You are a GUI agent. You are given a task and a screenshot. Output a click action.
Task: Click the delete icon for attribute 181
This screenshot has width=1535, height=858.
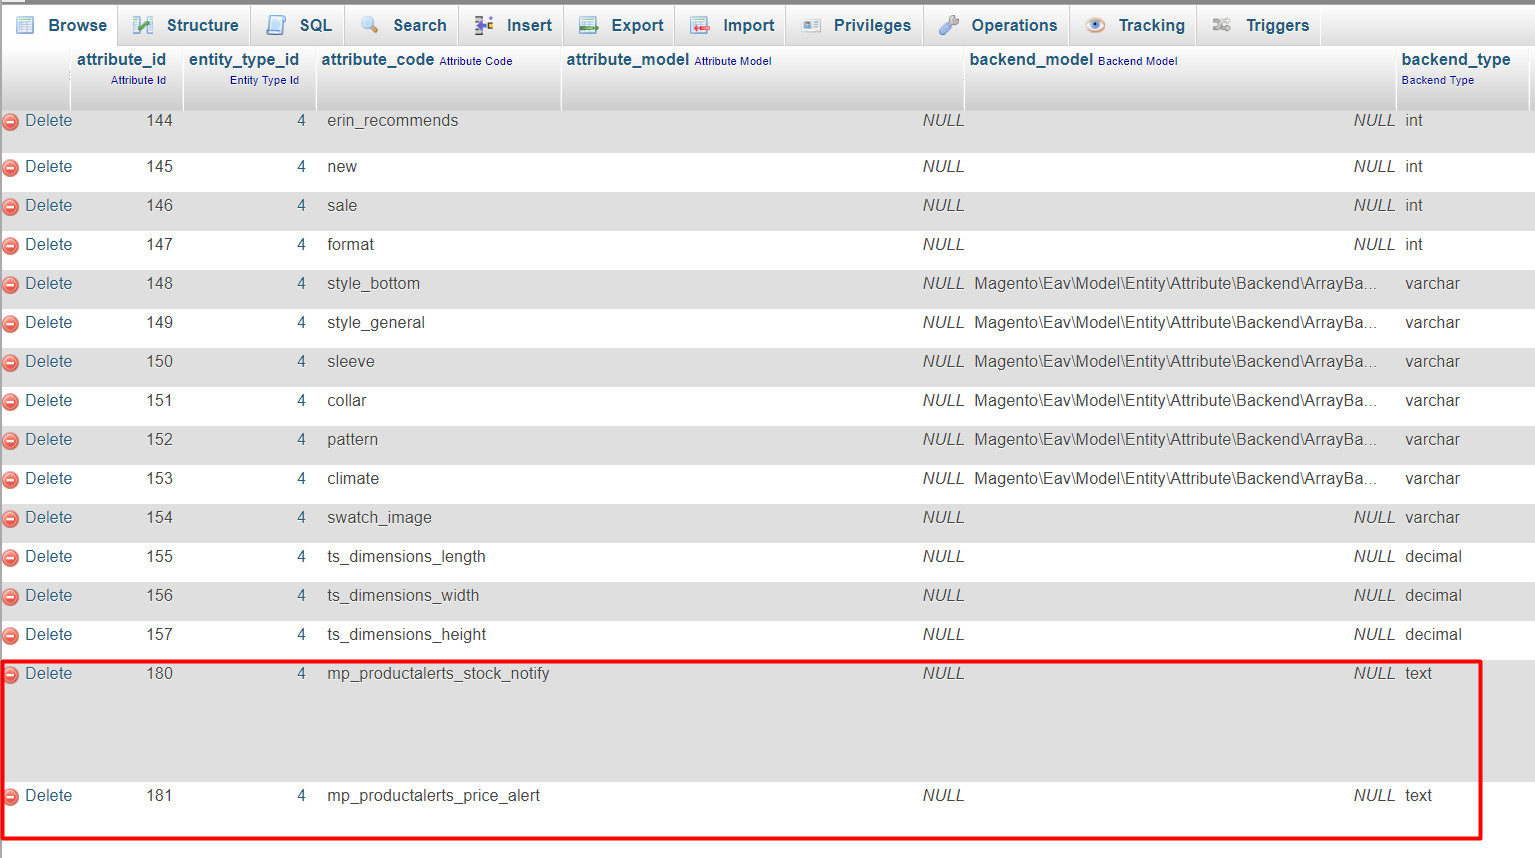[11, 797]
